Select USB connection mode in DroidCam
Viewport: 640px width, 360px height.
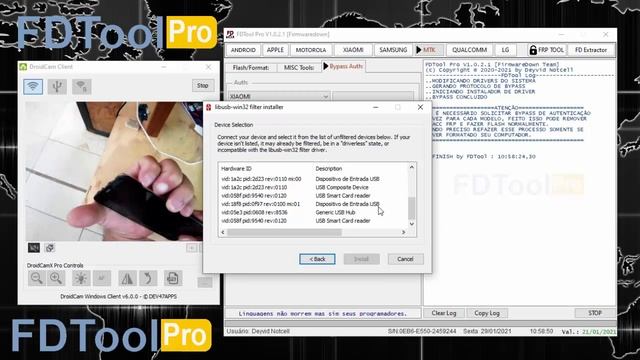click(x=57, y=86)
